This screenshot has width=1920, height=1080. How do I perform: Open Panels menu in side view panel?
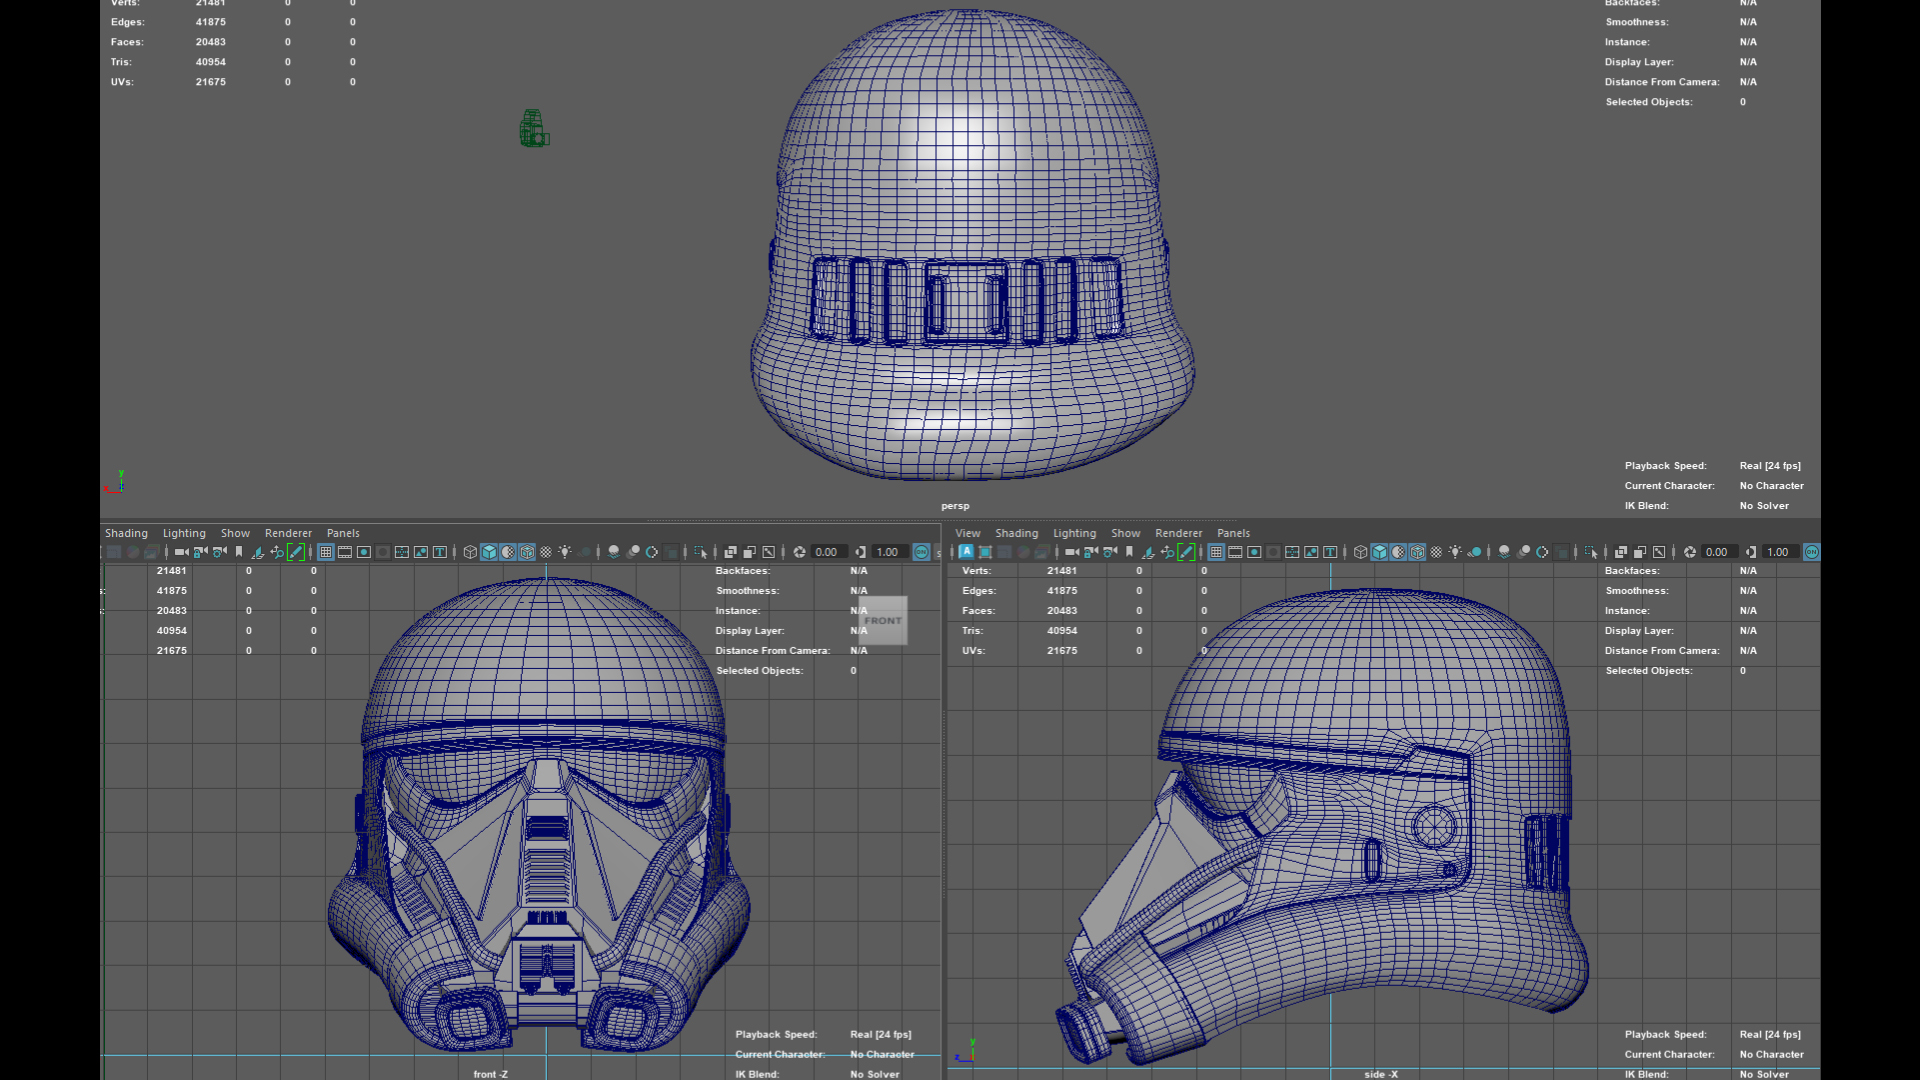click(x=1233, y=533)
